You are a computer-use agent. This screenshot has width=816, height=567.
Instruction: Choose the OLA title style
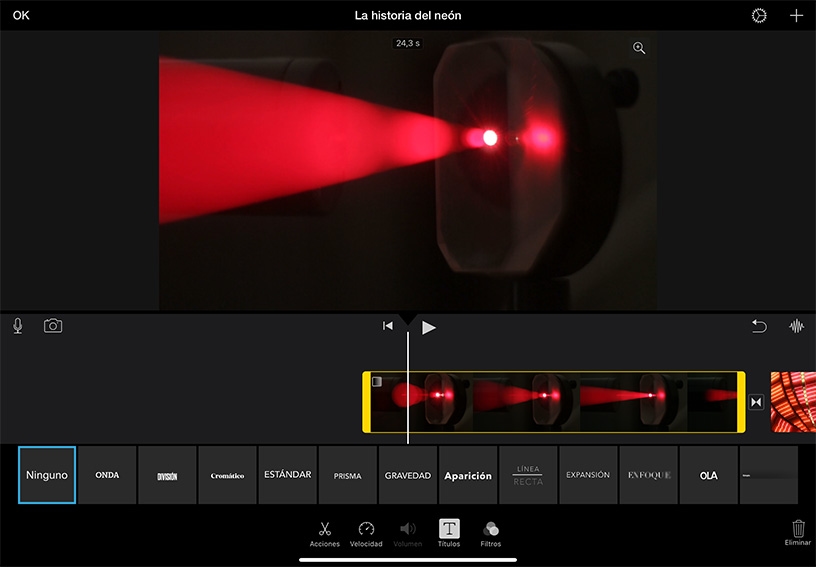tap(708, 475)
